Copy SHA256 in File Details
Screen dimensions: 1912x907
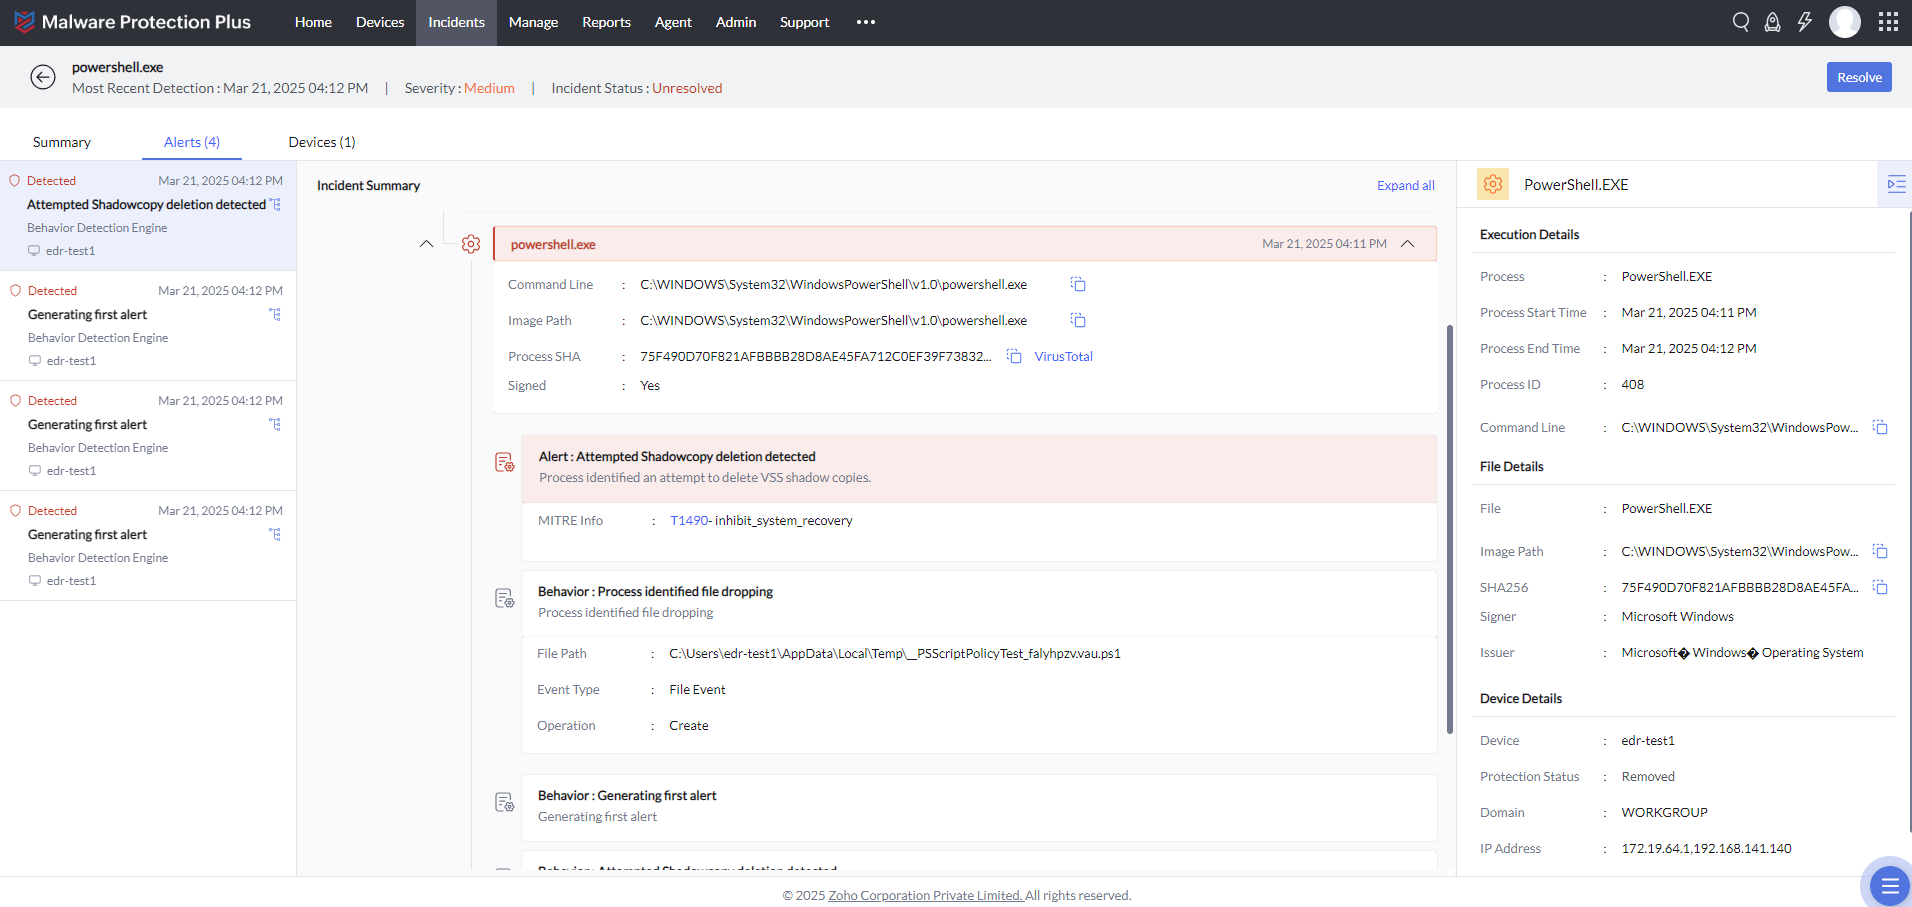point(1880,588)
